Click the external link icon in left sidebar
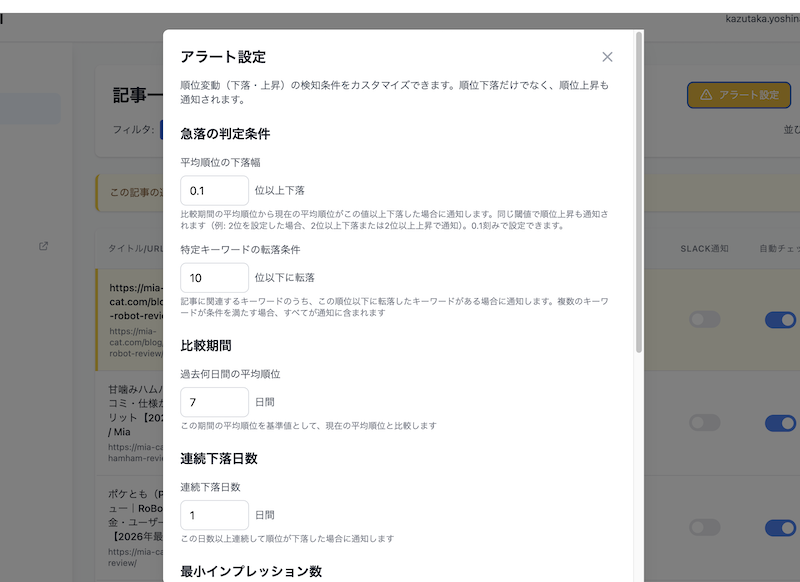The width and height of the screenshot is (800, 582). pos(43,246)
